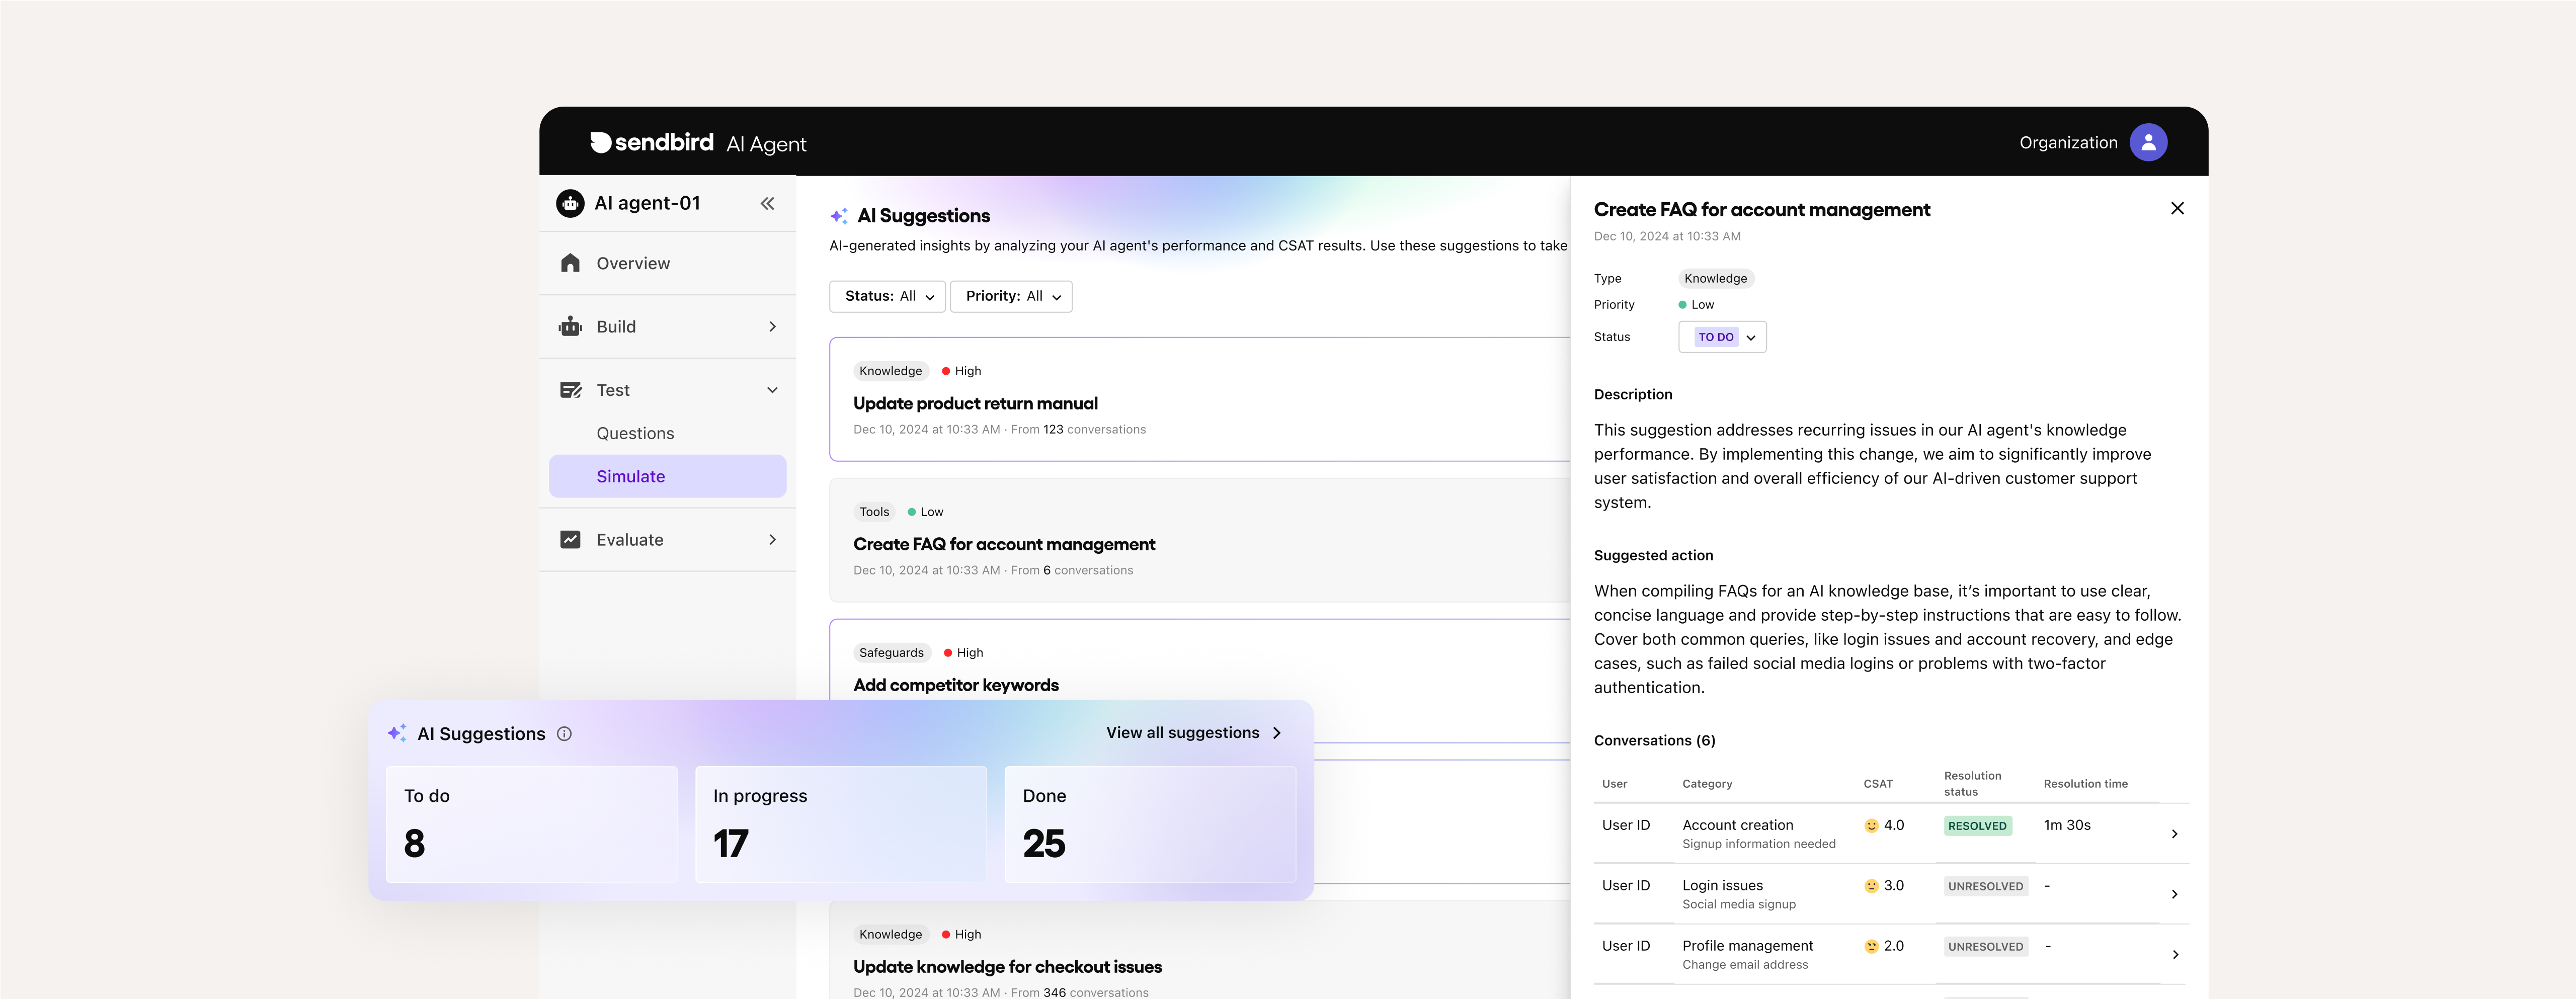Select the To do 8 tile

[532, 824]
